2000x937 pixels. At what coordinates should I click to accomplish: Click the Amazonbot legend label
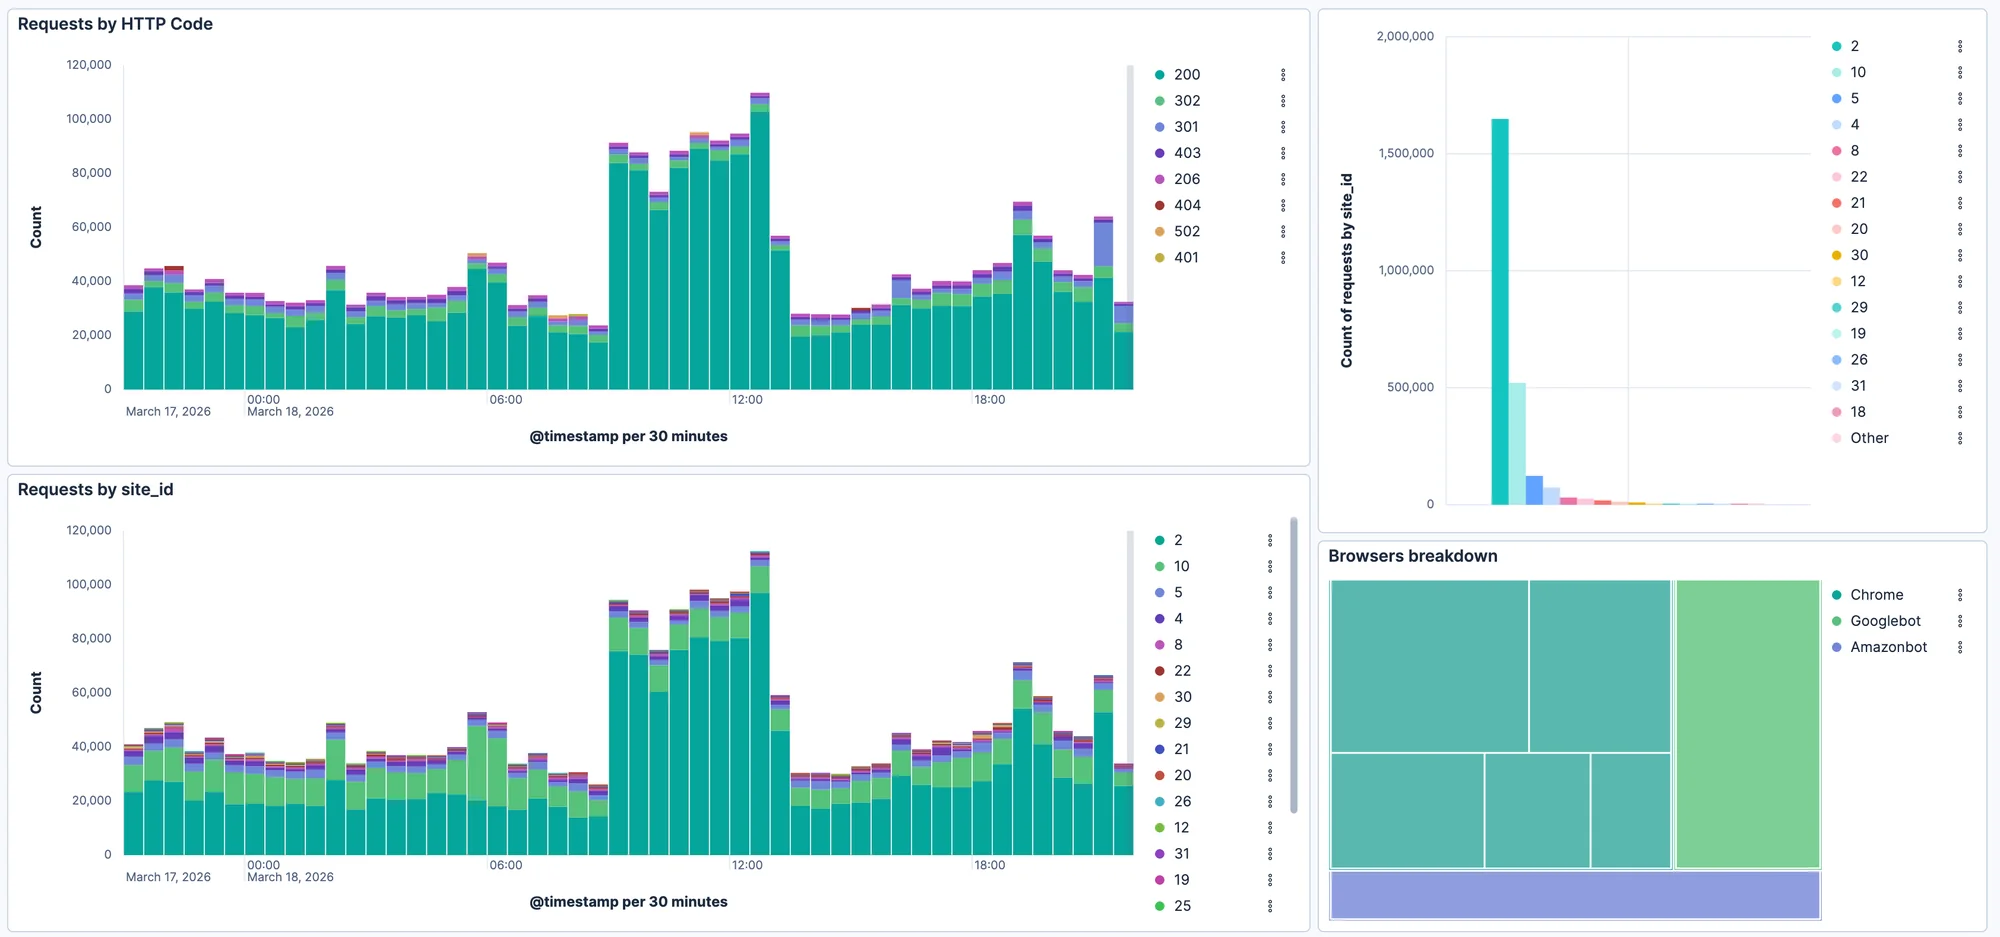1888,647
